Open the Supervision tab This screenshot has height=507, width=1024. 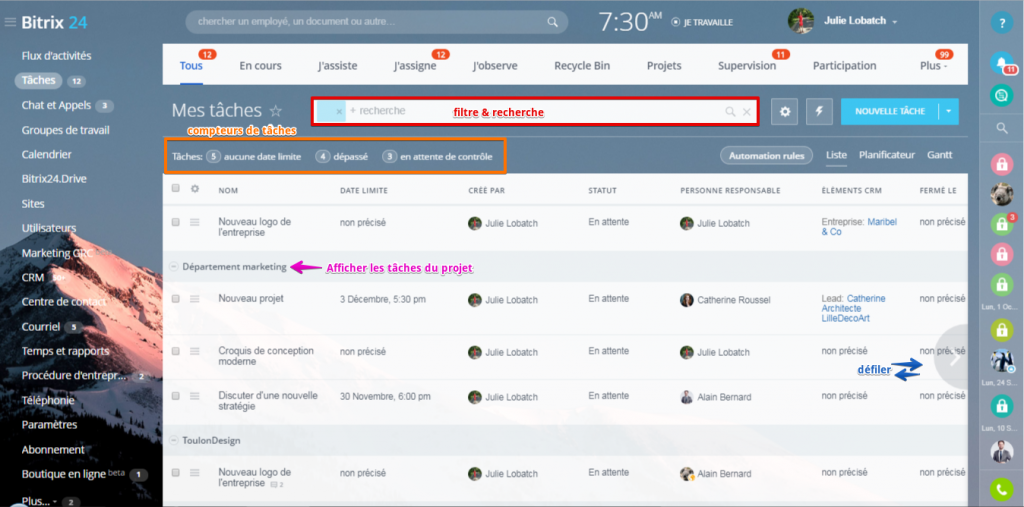click(x=747, y=65)
